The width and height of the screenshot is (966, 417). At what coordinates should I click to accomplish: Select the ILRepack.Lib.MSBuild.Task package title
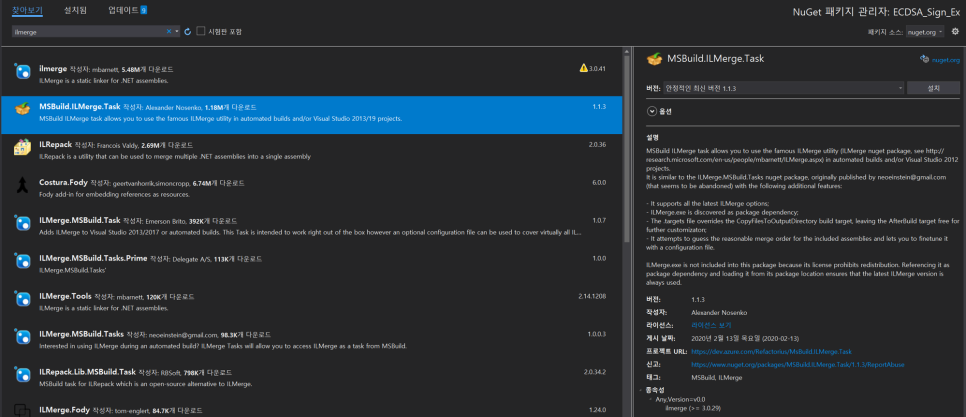tap(87, 373)
